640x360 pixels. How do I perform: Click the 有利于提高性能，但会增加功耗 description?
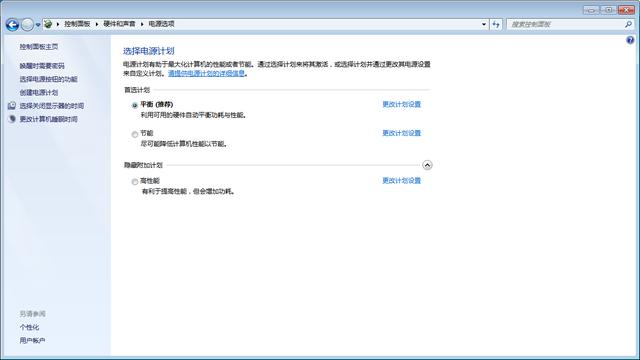click(189, 191)
